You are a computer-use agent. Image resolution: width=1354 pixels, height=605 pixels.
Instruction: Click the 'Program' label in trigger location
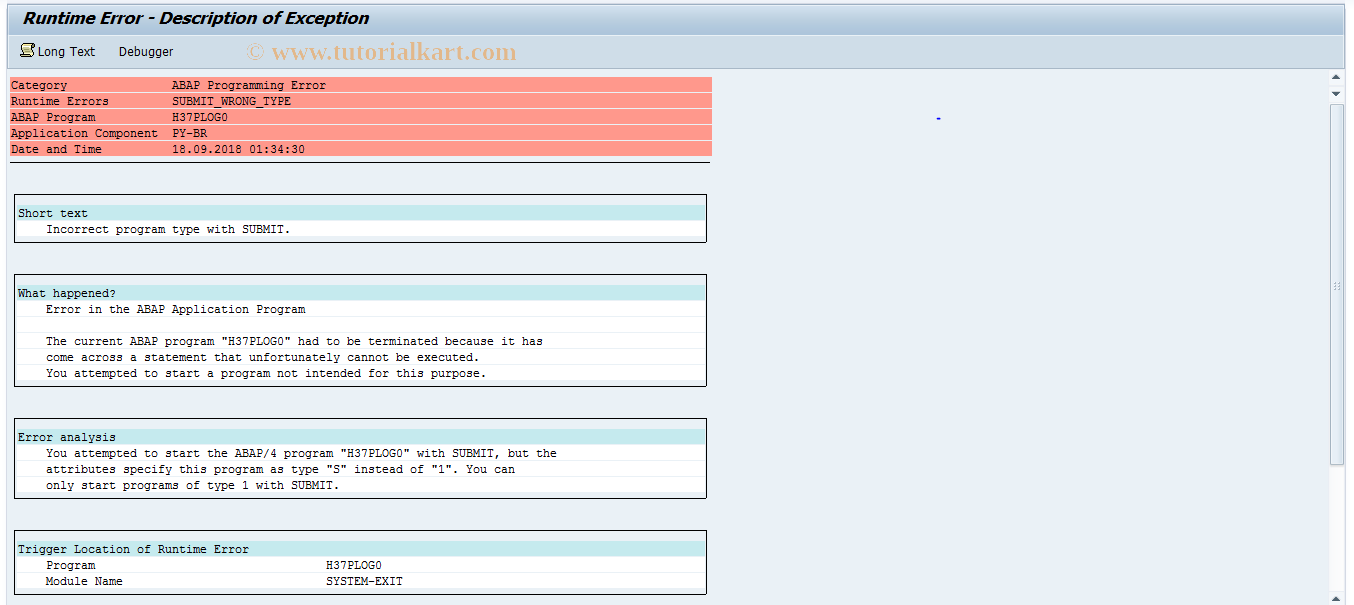tap(71, 565)
